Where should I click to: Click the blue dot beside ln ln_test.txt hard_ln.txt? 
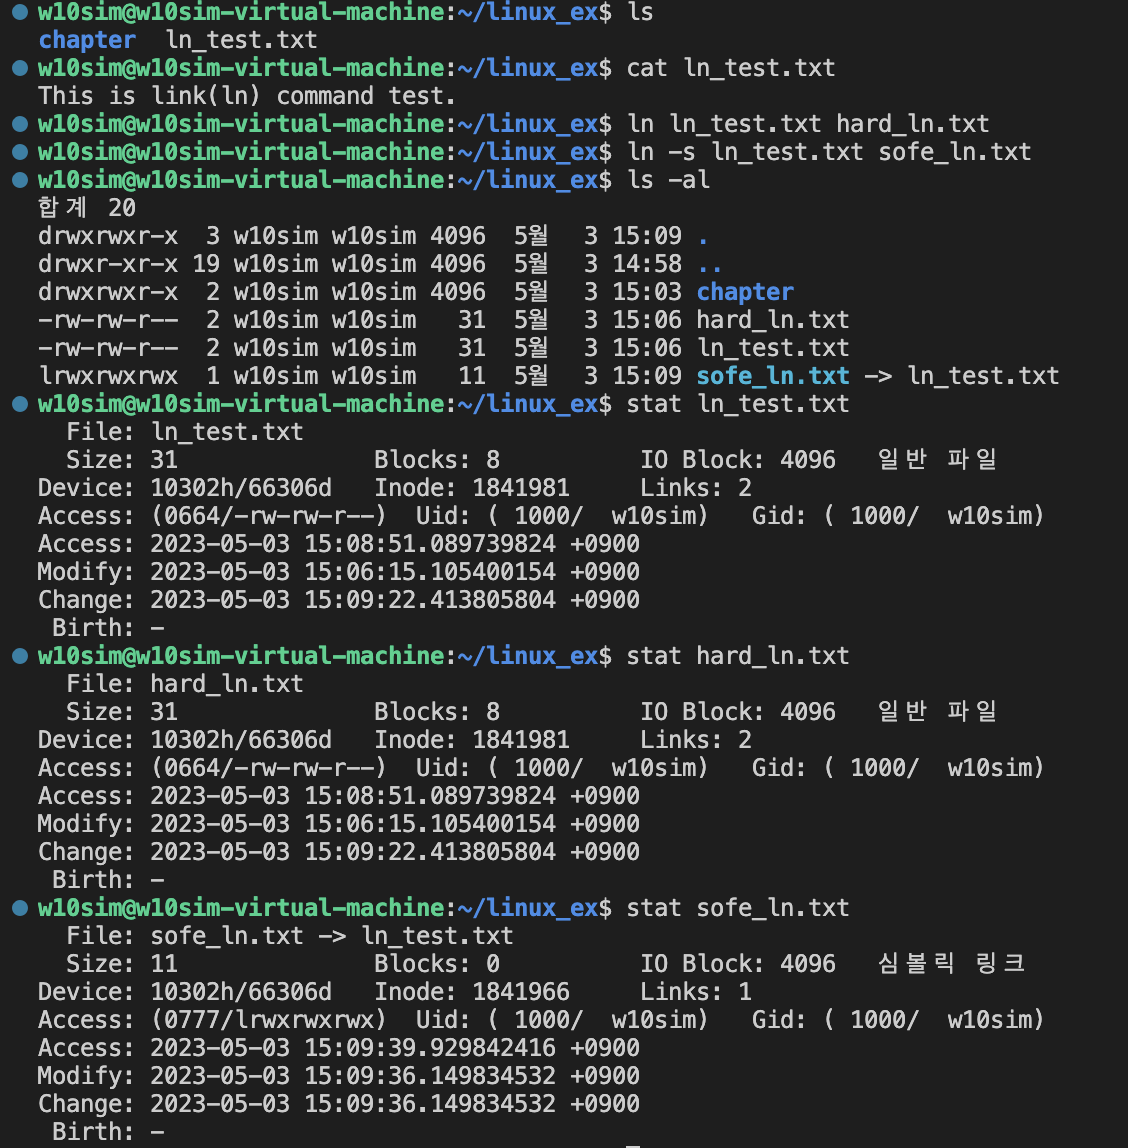(x=20, y=123)
